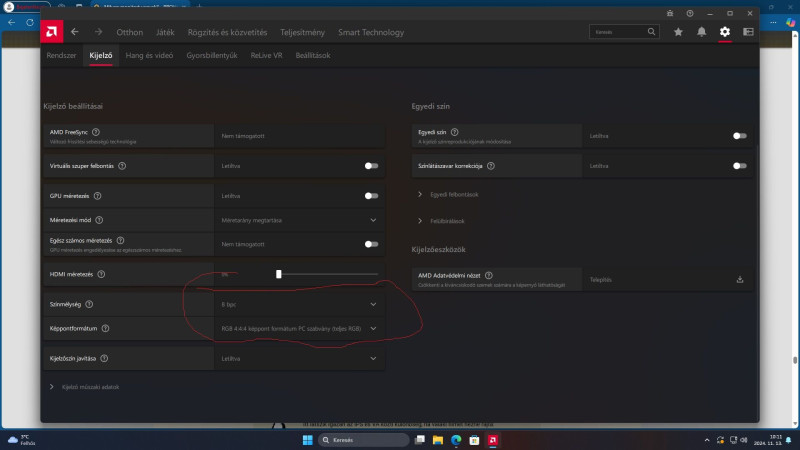Show Virtuális szuper felbontás help icon
This screenshot has width=800, height=450.
pos(122,166)
